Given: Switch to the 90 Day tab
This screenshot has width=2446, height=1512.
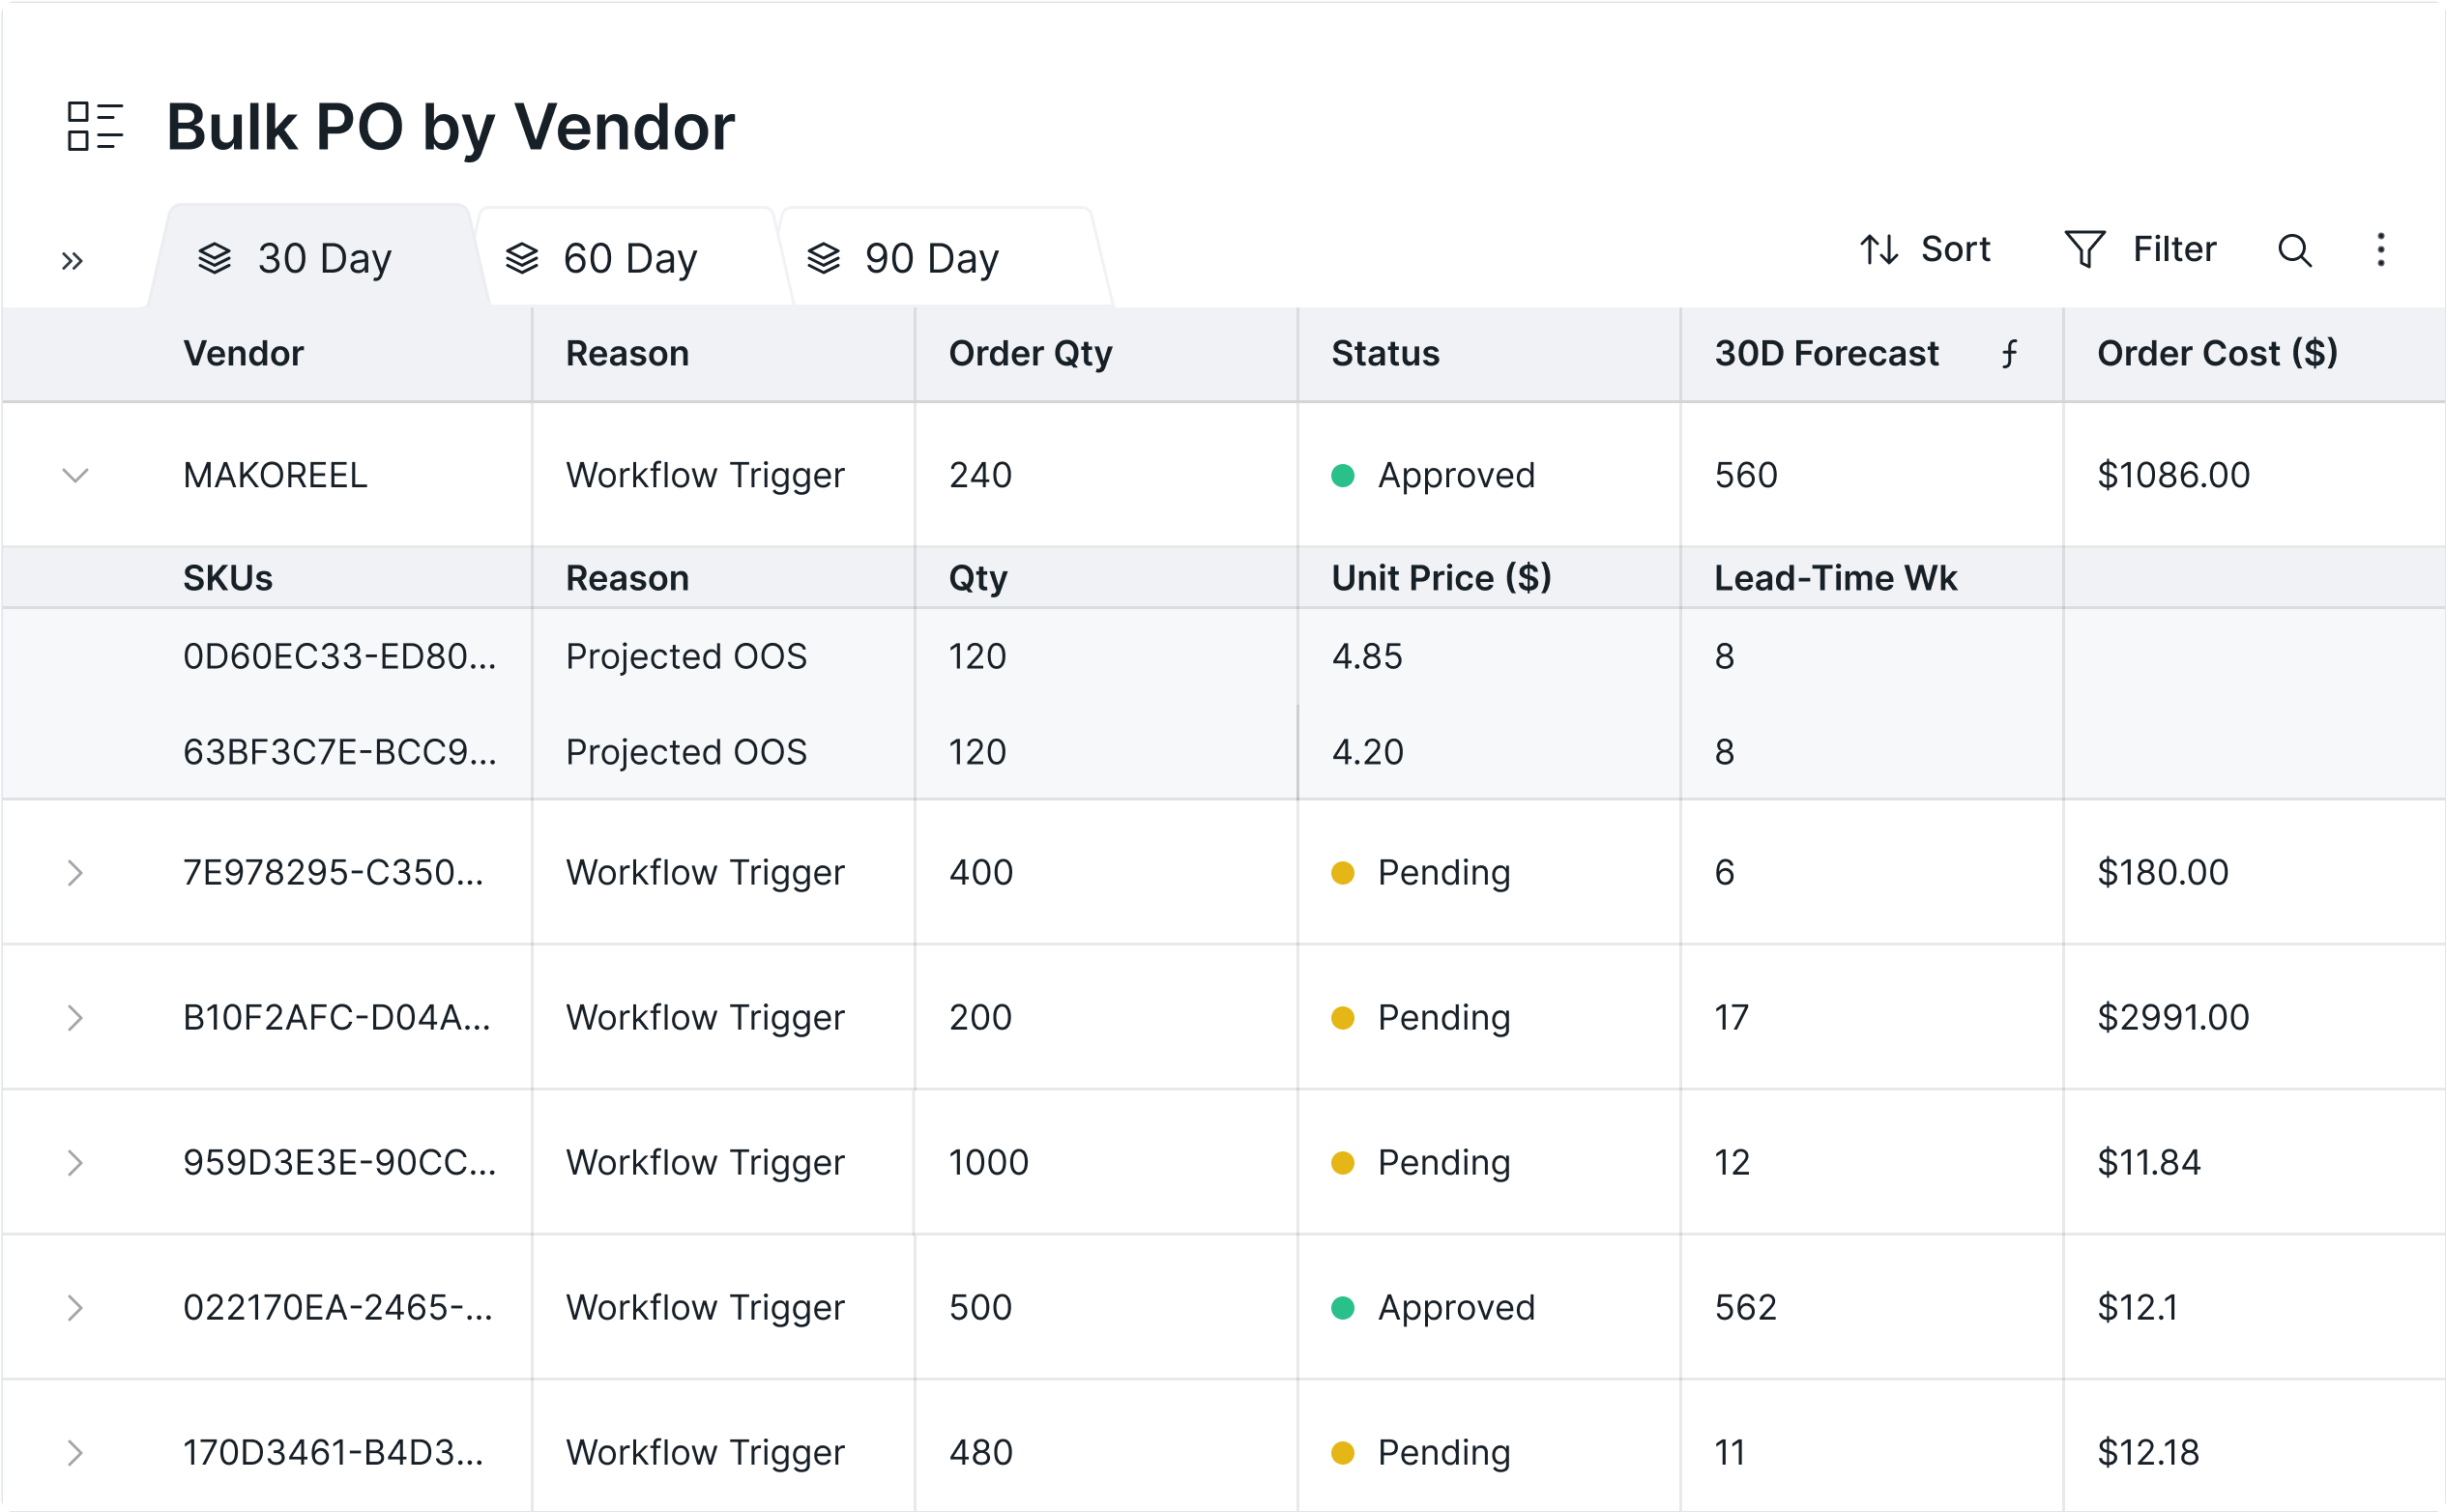Looking at the screenshot, I should click(x=932, y=258).
